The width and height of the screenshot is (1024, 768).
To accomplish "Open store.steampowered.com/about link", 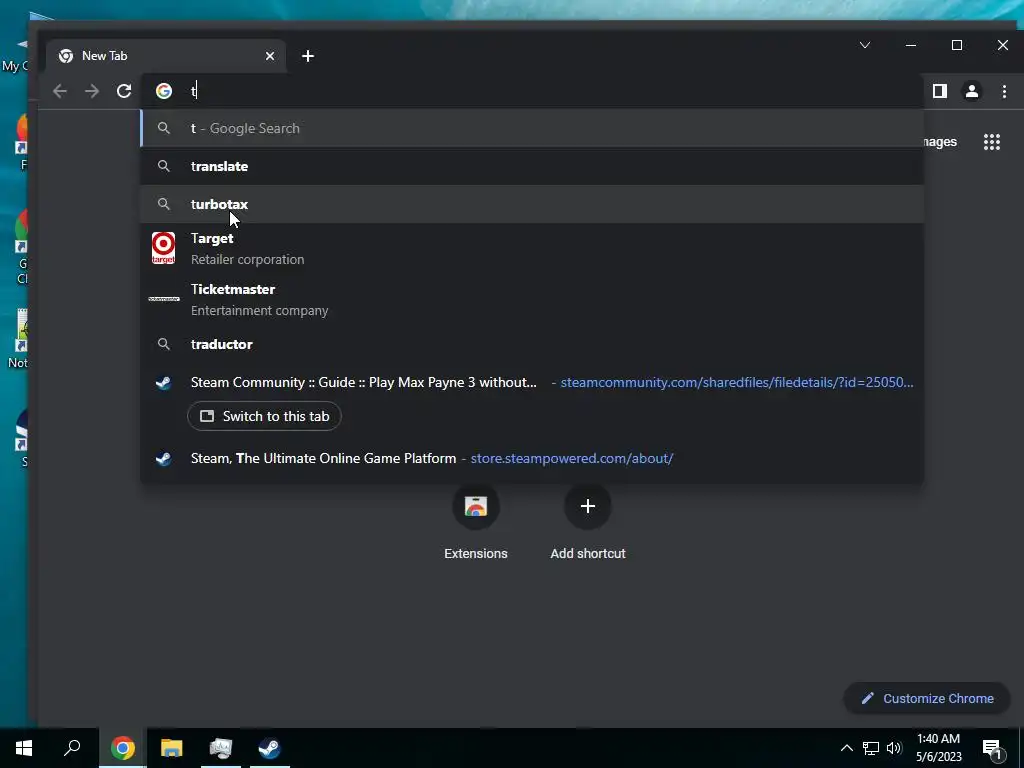I will 572,458.
